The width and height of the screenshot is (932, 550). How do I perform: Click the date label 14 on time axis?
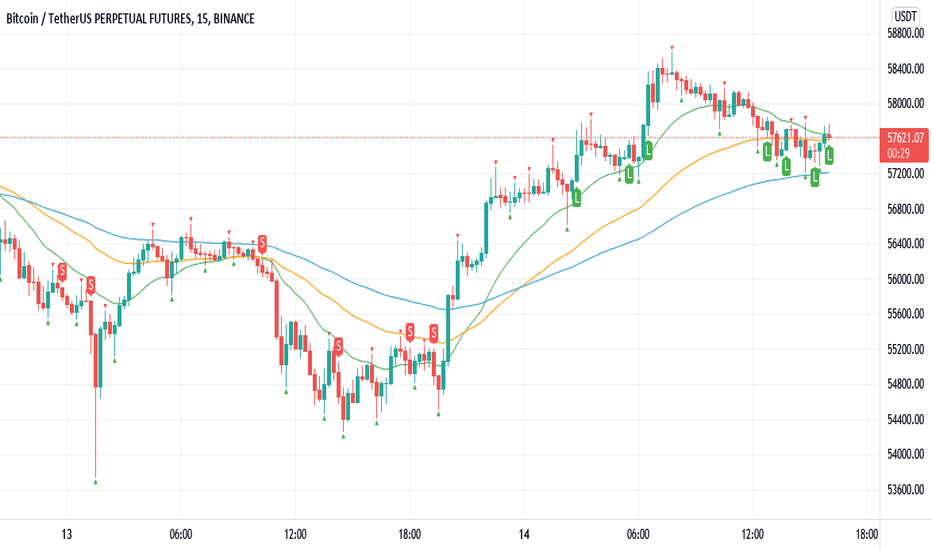tap(524, 534)
